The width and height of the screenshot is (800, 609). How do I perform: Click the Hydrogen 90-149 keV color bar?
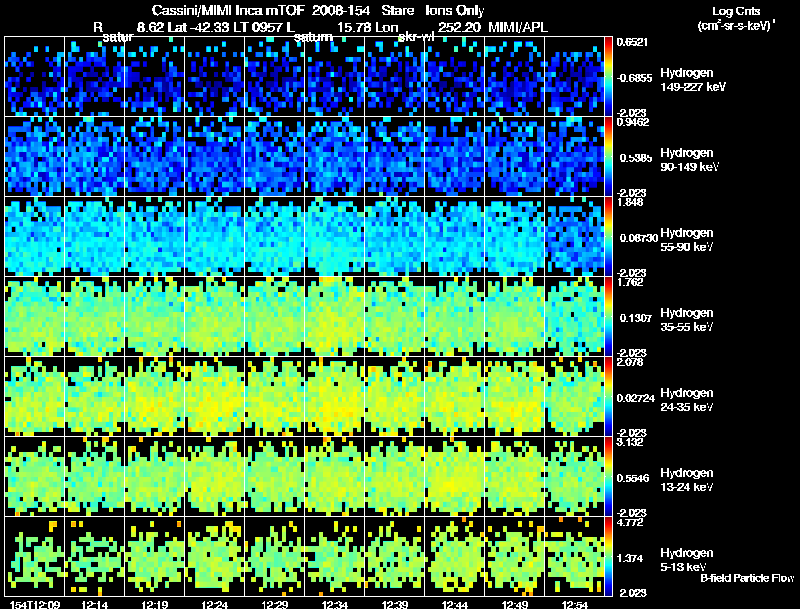608,157
